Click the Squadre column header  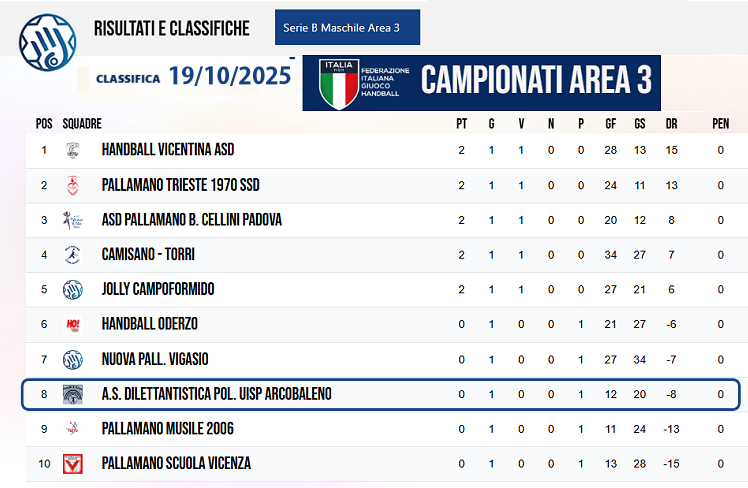pos(82,125)
